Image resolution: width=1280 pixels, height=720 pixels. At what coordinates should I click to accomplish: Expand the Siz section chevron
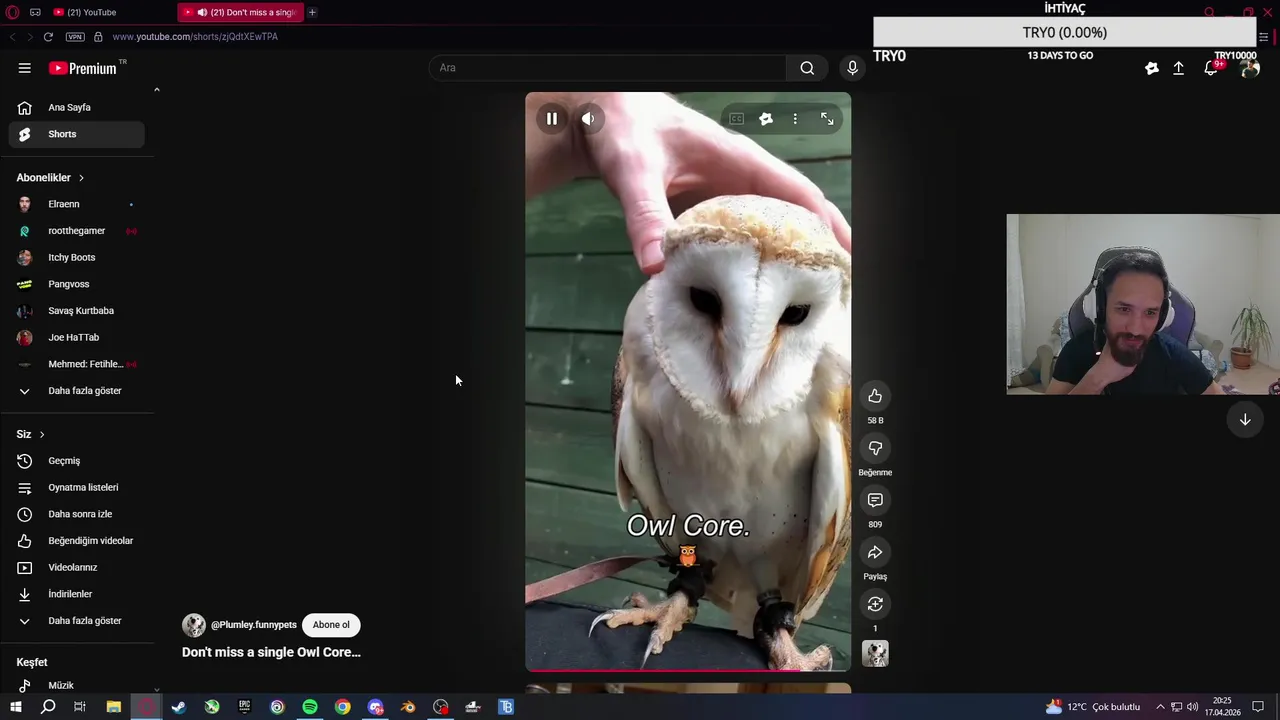tap(42, 434)
